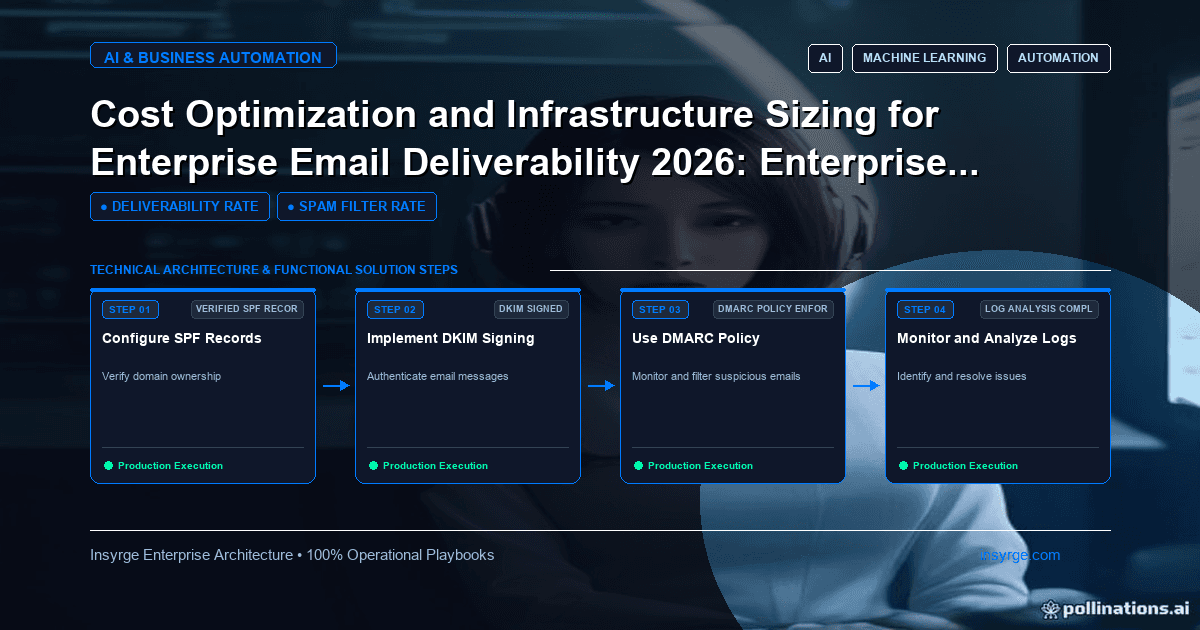The image size is (1200, 630).
Task: Click green status dot in SPF card
Action: tap(108, 465)
